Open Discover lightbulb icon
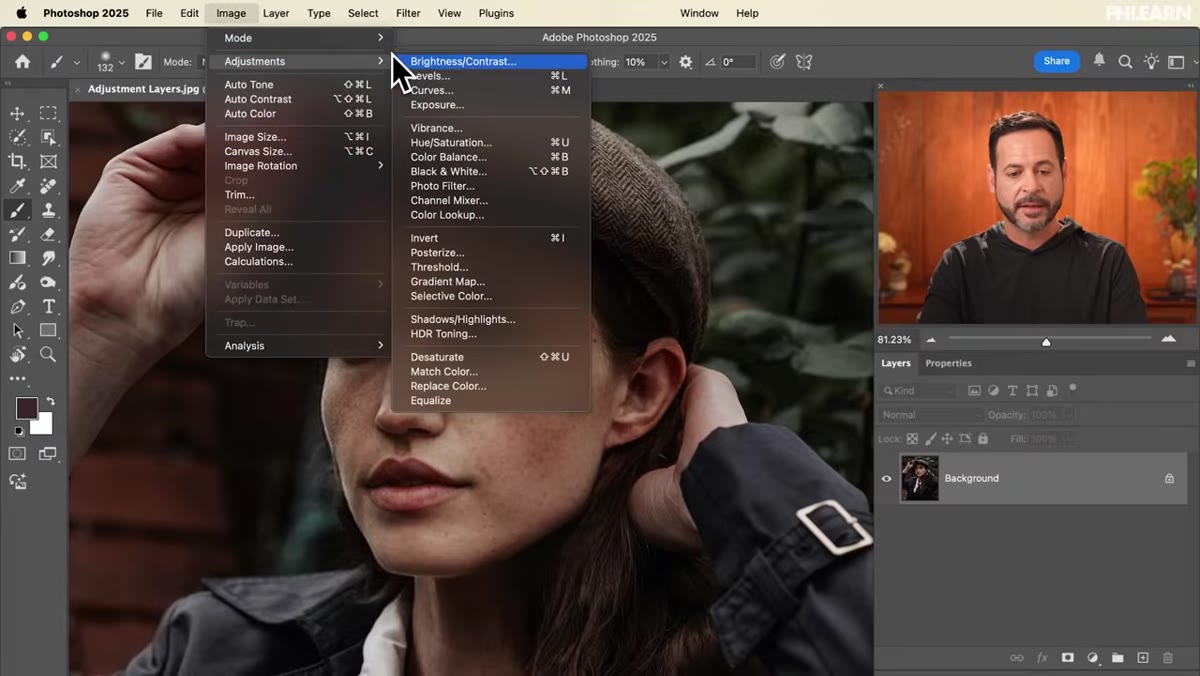 pos(1151,62)
